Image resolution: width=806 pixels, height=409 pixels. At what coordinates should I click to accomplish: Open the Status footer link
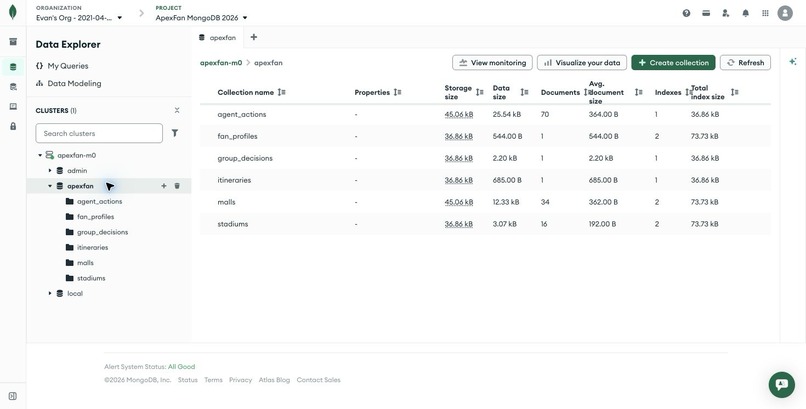(188, 380)
